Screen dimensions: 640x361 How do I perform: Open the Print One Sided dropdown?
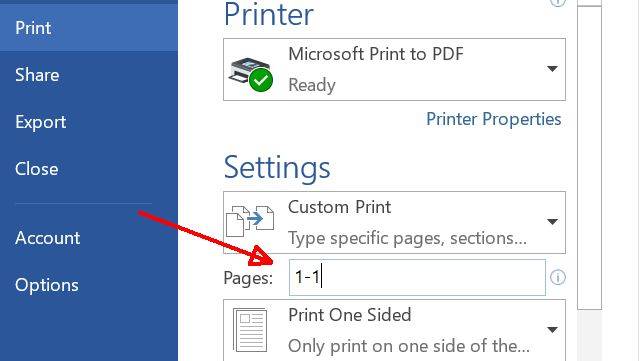tap(394, 330)
